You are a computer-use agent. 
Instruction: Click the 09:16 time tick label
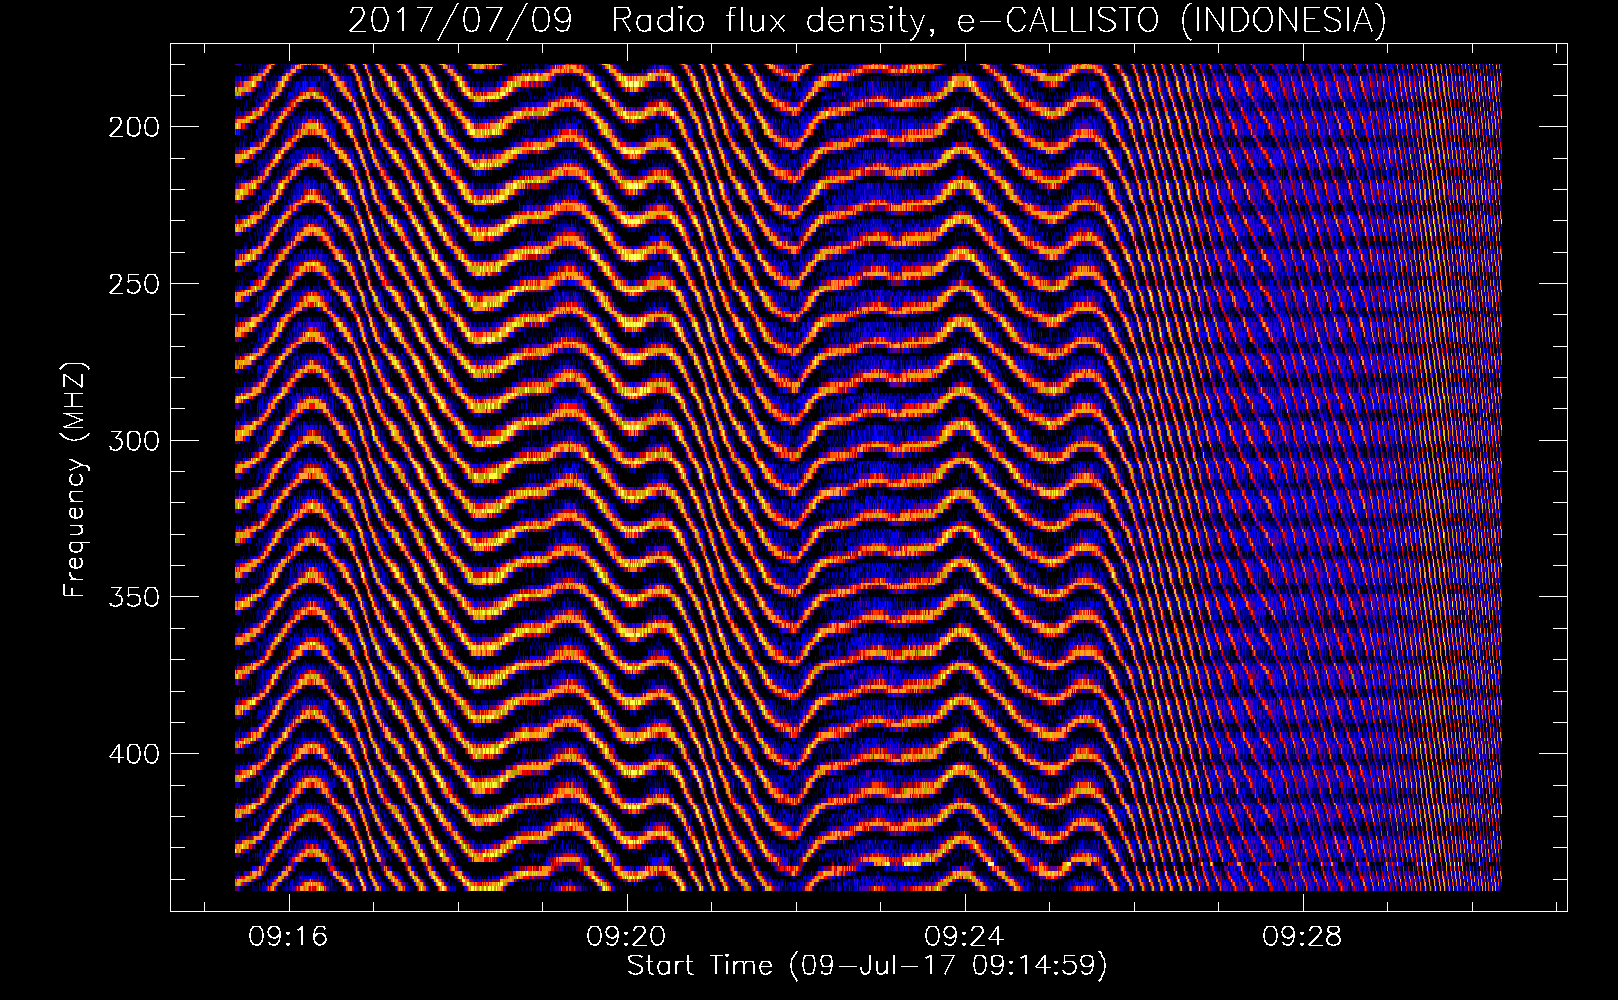pos(289,937)
